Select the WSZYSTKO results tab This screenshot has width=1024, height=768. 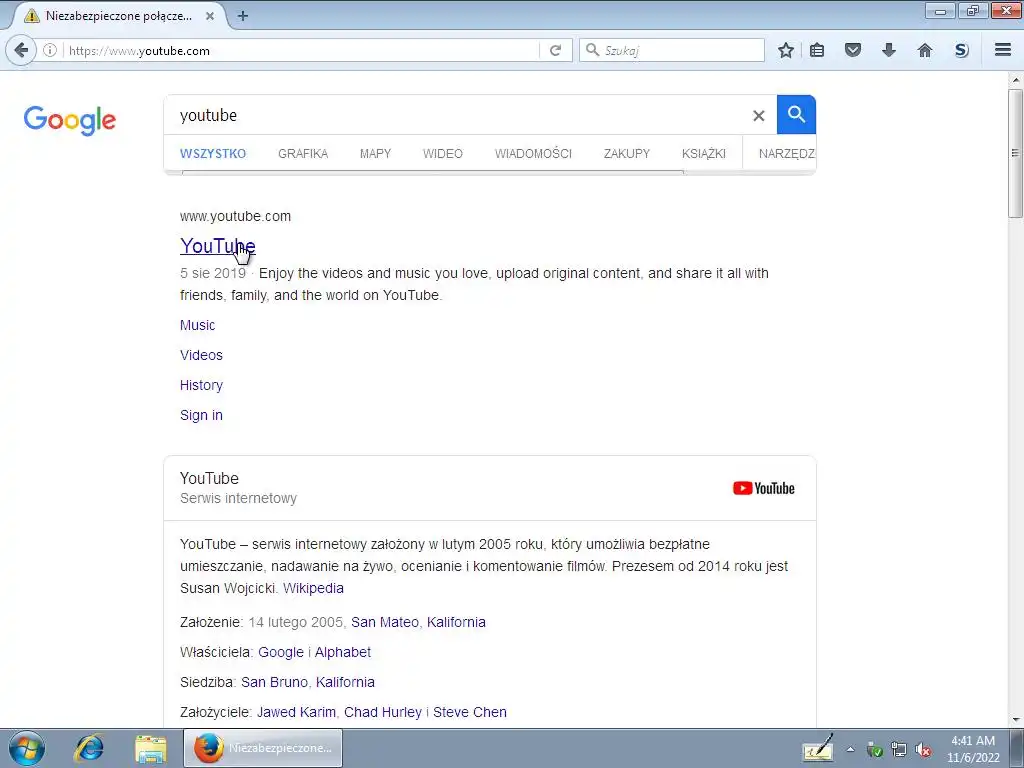(x=213, y=153)
